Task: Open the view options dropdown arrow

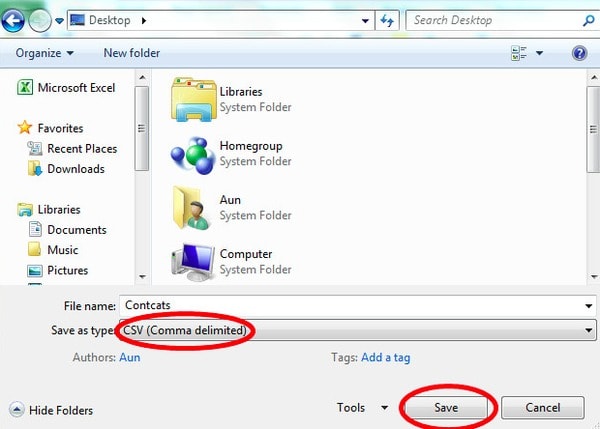Action: pos(539,53)
